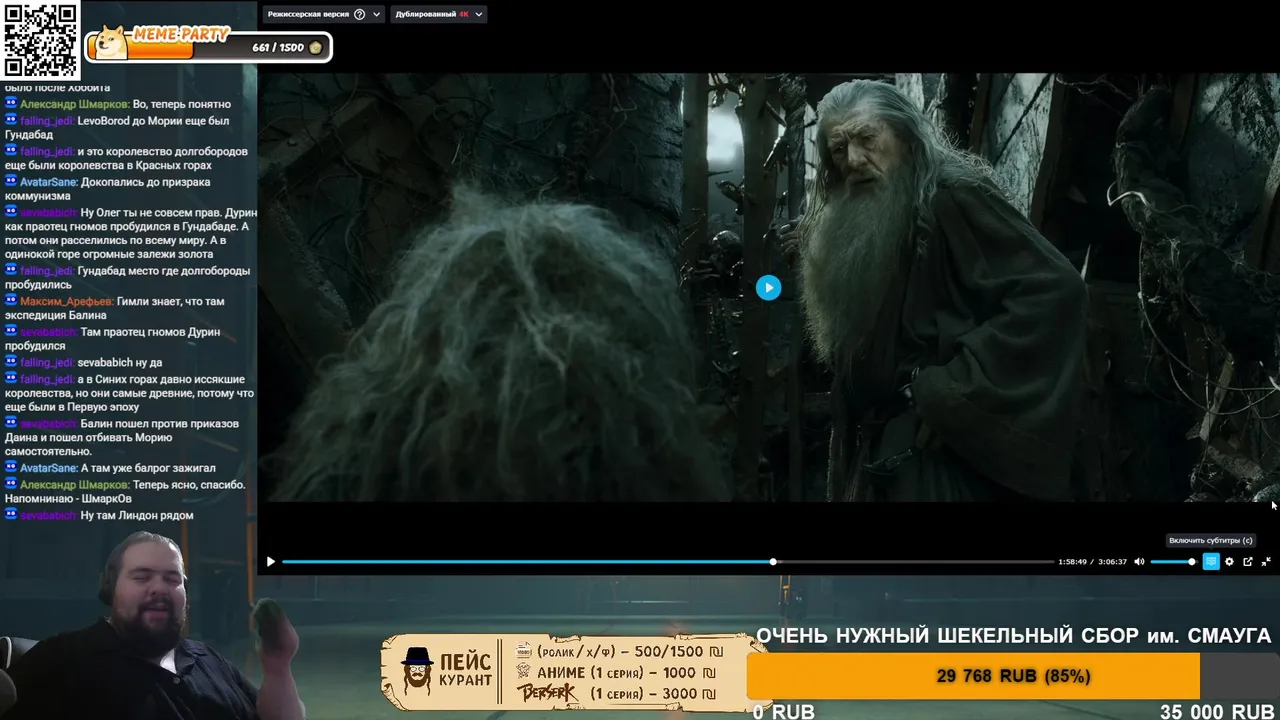This screenshot has width=1280, height=720.
Task: Click the hat-and-beard mascot icon
Action: 417,670
